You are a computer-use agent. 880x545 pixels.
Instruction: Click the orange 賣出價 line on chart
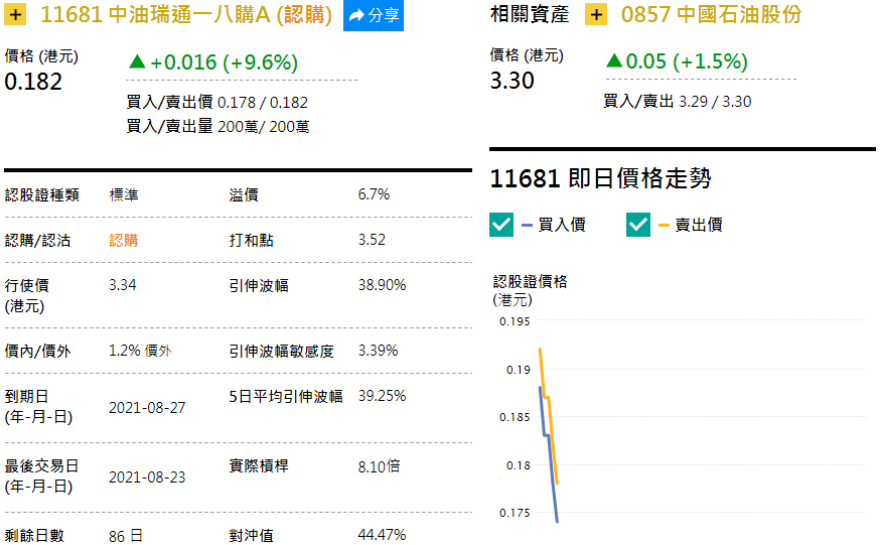548,415
